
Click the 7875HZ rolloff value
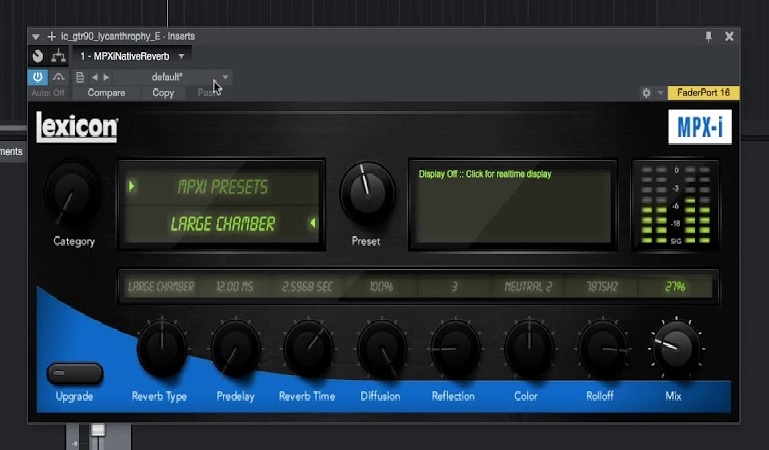tap(602, 287)
